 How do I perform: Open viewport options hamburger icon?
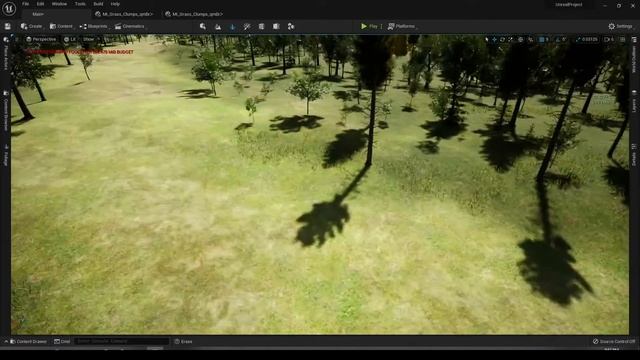coord(16,39)
